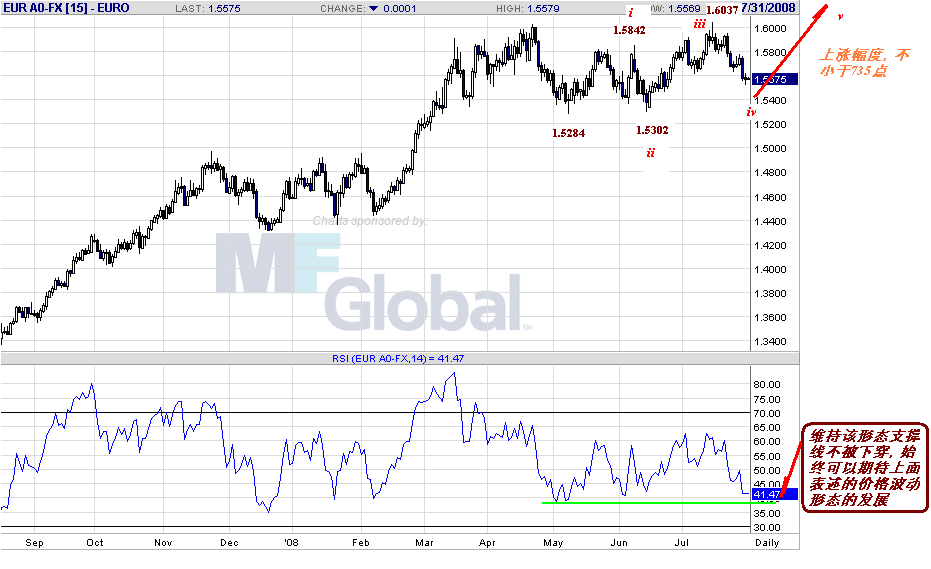Click the 'Oct' month label on time axis
Screen dimensions: 931x569
[94, 543]
